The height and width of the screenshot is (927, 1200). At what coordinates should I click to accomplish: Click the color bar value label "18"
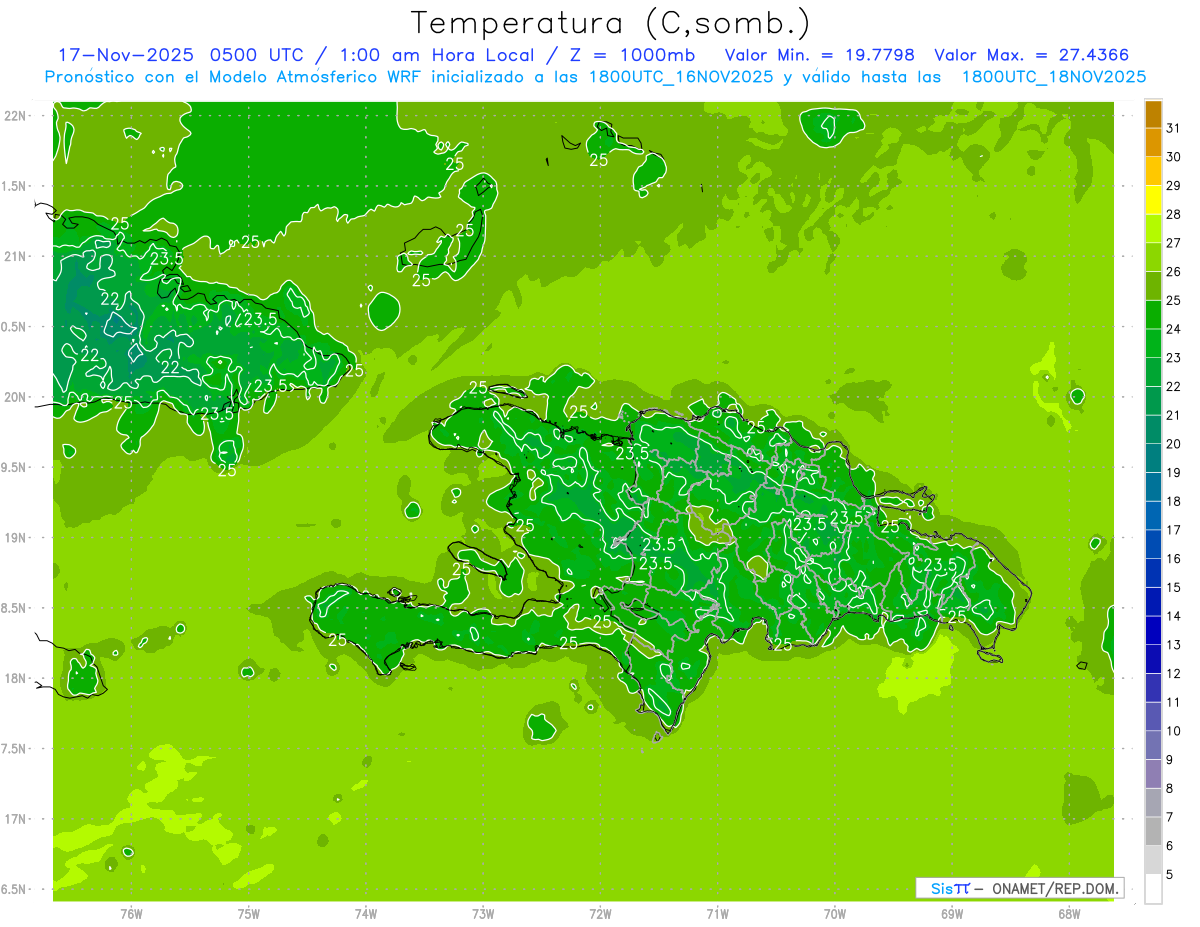(1173, 501)
